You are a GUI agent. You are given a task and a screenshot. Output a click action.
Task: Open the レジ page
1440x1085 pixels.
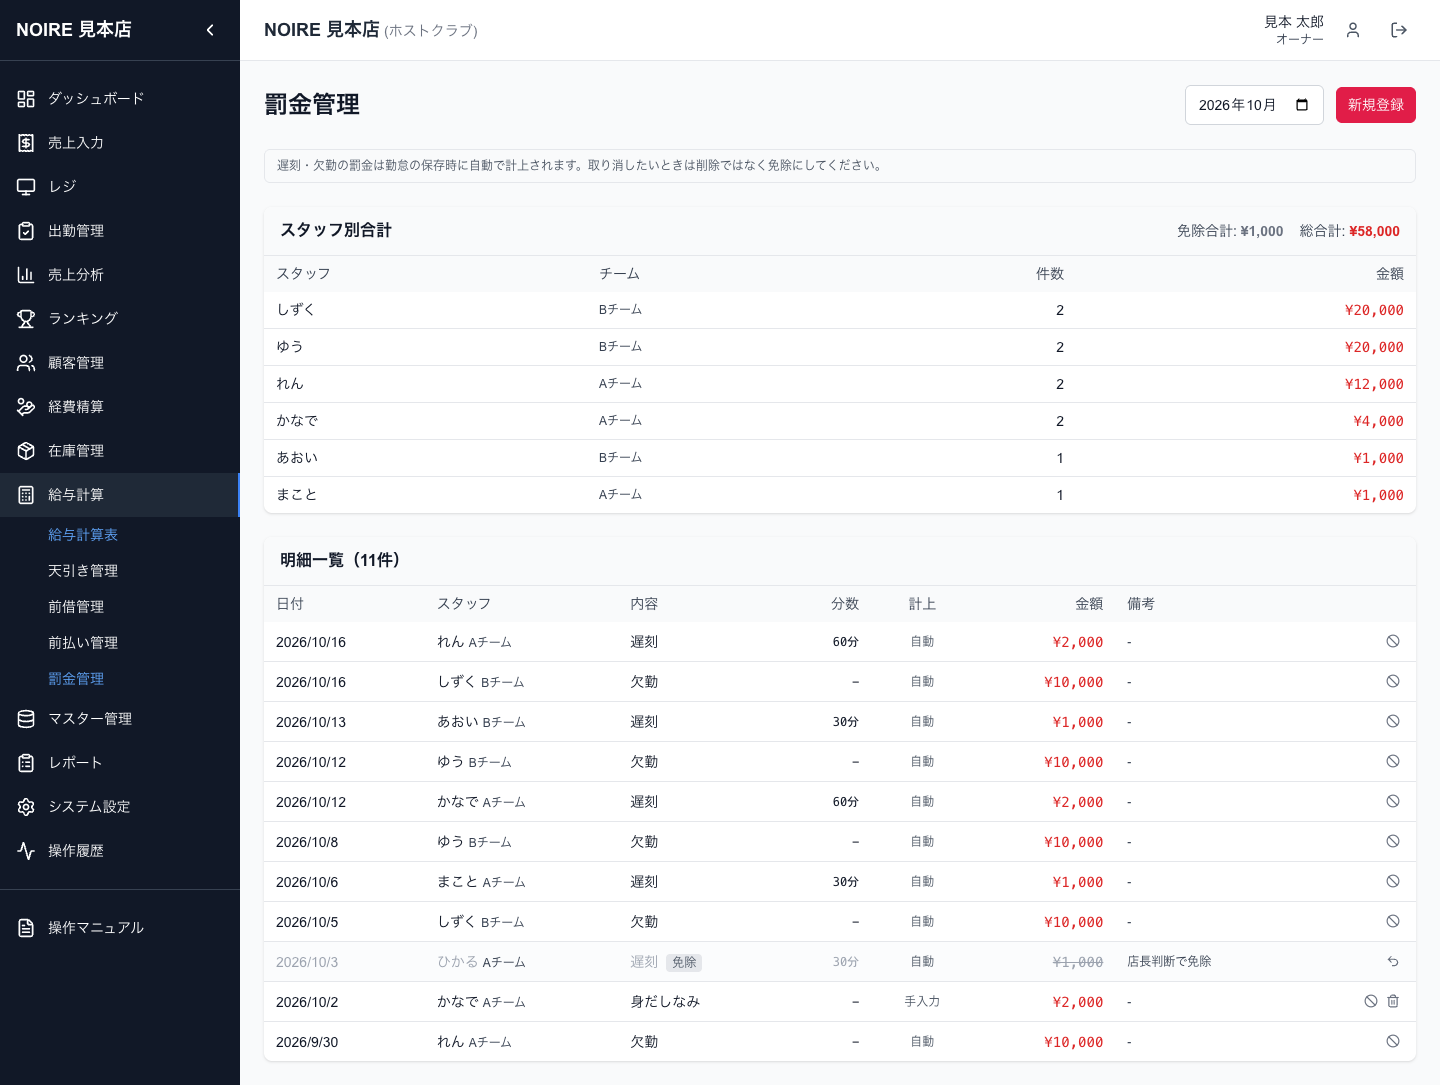[x=120, y=187]
